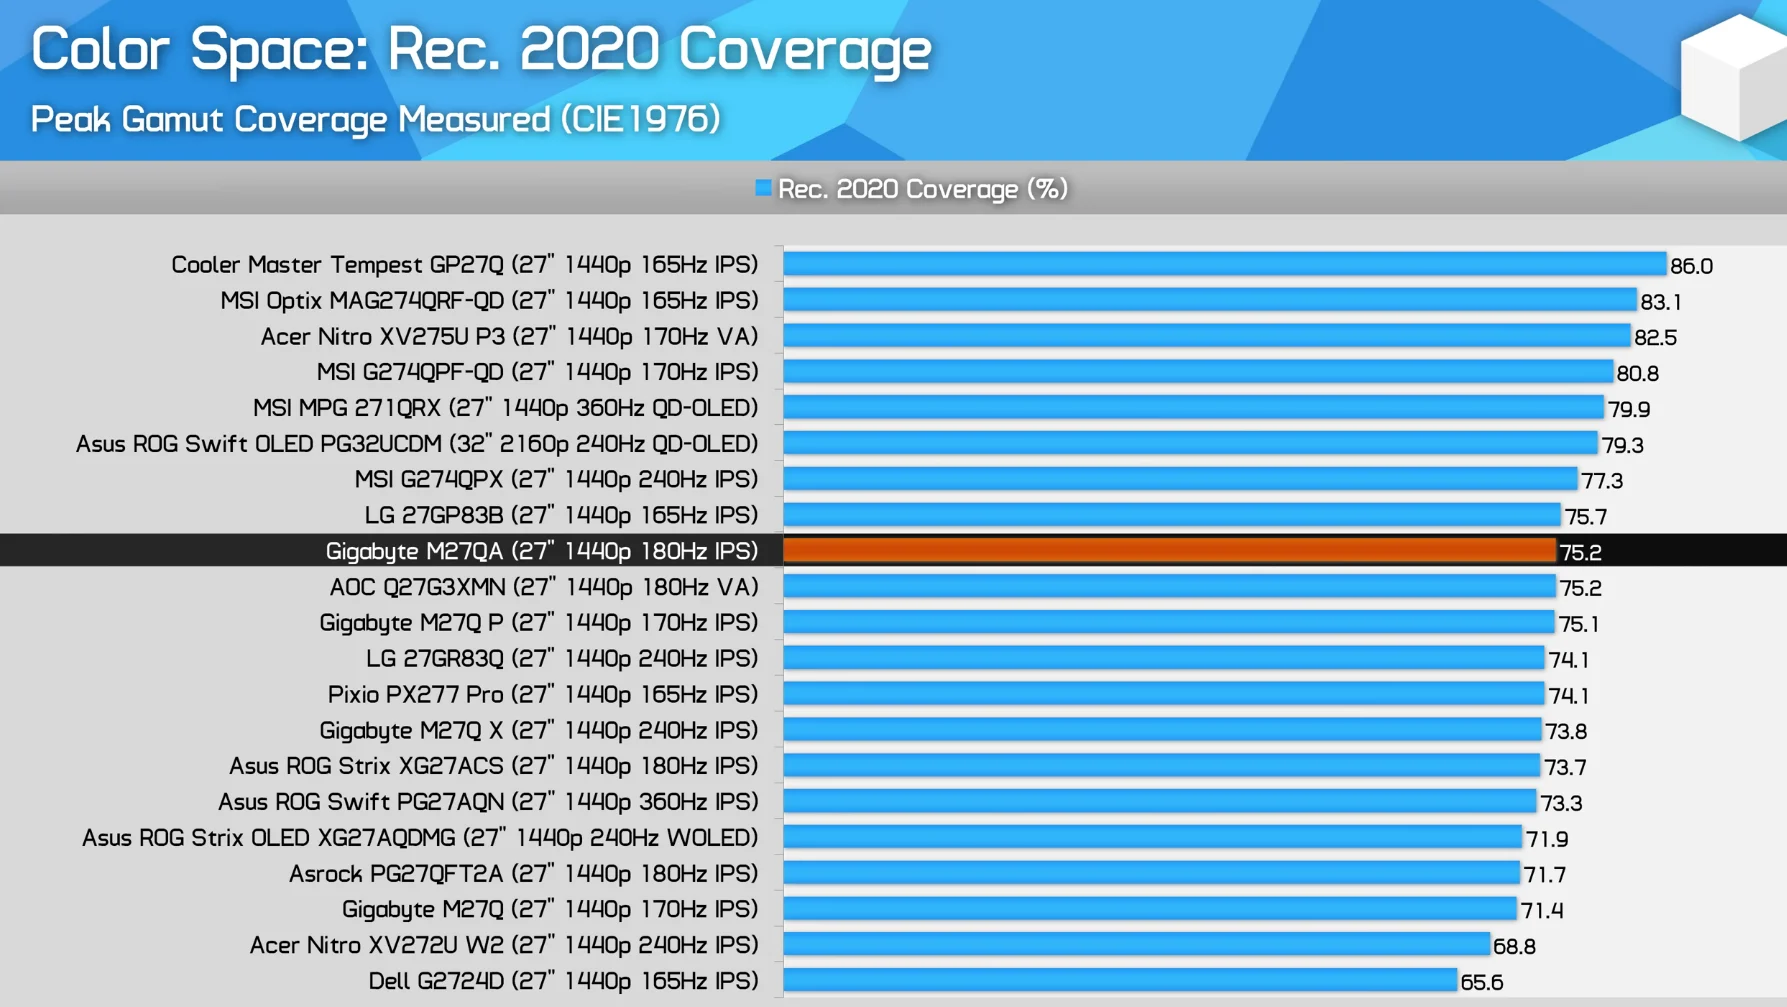The height and width of the screenshot is (1007, 1787).
Task: Select the 74.1 value for LG 27GR83Q
Action: pyautogui.click(x=1569, y=660)
